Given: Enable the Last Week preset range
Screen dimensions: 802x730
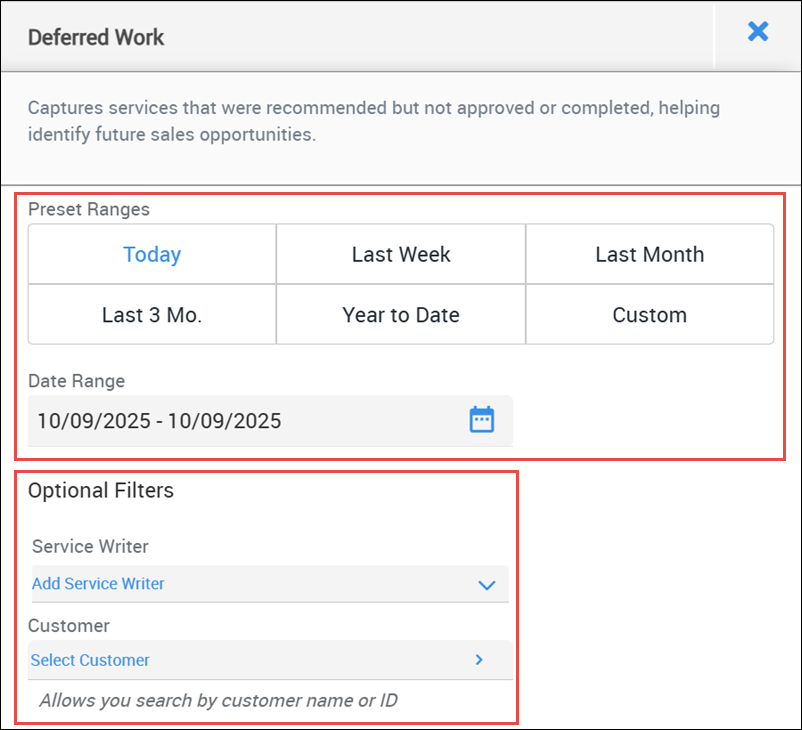Looking at the screenshot, I should 400,254.
